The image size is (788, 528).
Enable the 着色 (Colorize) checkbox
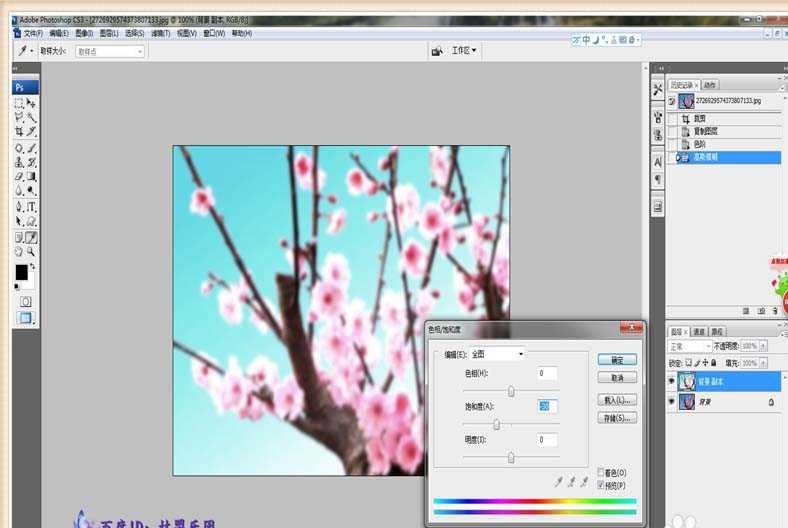click(600, 472)
